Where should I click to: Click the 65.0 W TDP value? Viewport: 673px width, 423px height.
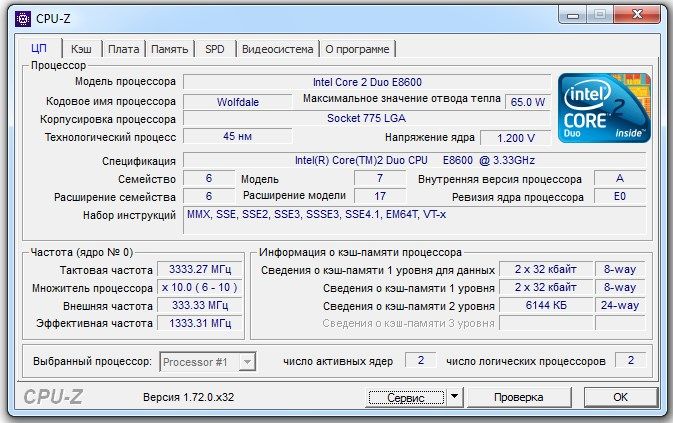point(528,102)
